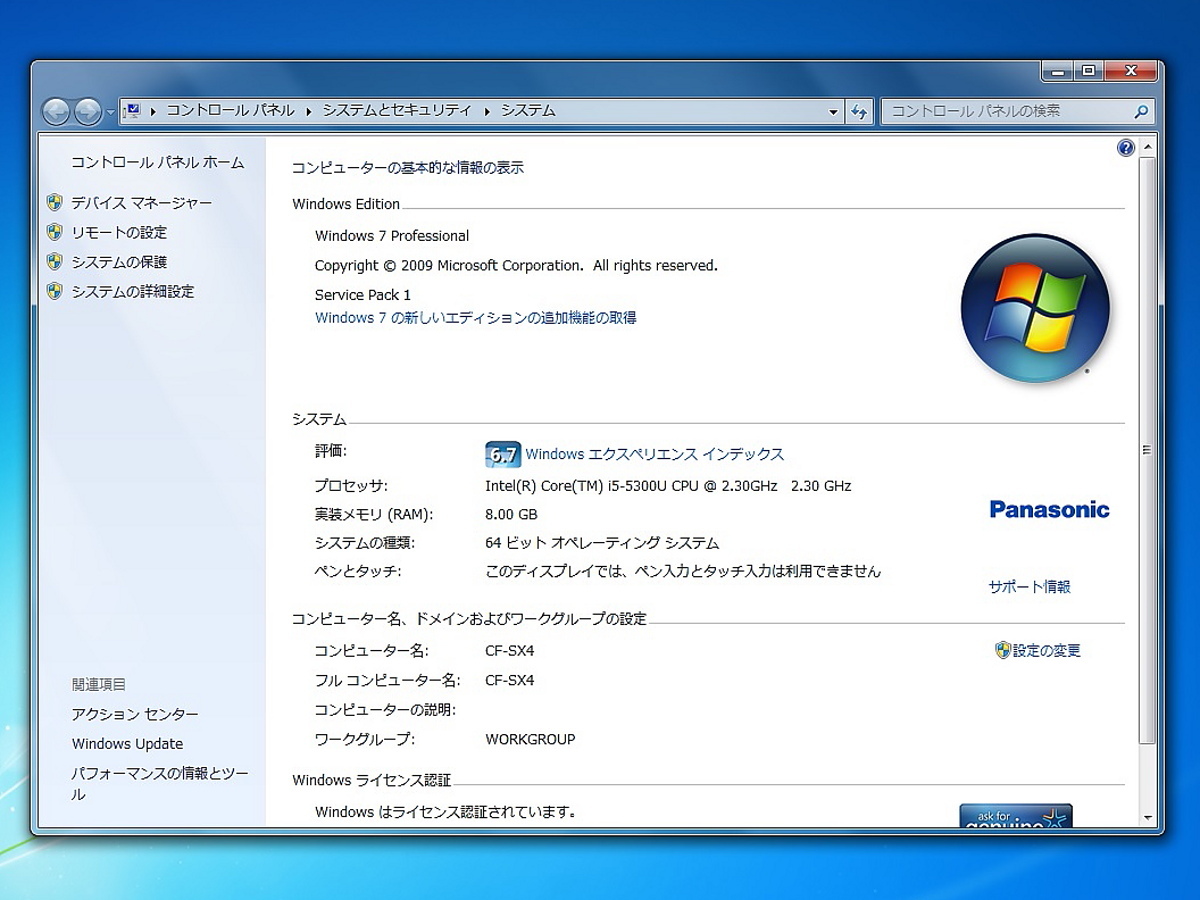Click the search magnifier icon
1200x900 pixels.
click(1141, 112)
